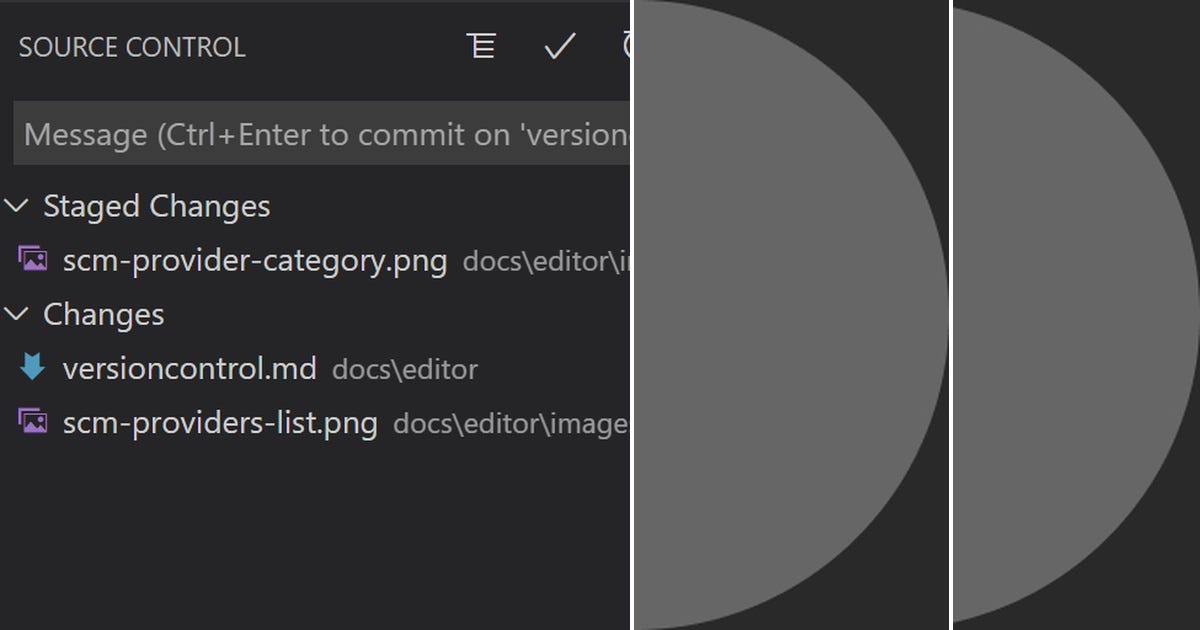Viewport: 1200px width, 630px height.
Task: Click the chevron icon before Changes
Action: click(x=15, y=314)
